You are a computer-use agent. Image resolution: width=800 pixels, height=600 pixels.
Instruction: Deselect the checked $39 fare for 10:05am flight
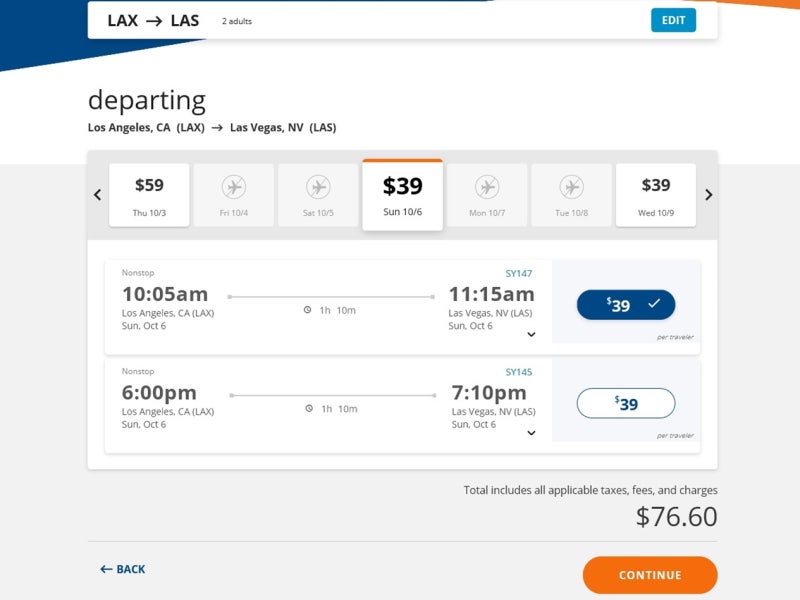(x=626, y=305)
